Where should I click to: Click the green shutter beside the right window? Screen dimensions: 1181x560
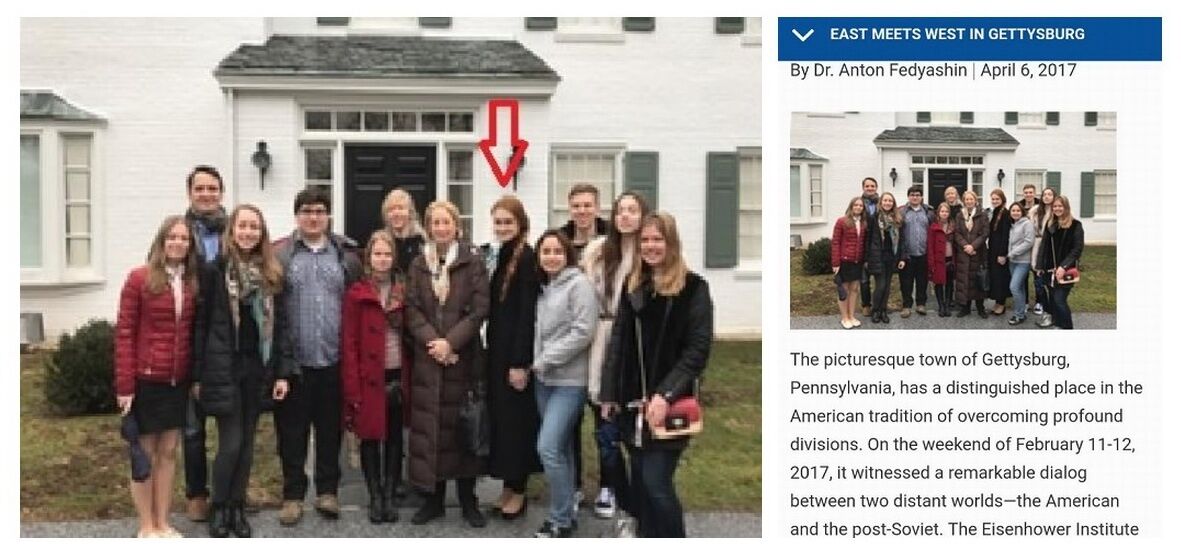[722, 209]
